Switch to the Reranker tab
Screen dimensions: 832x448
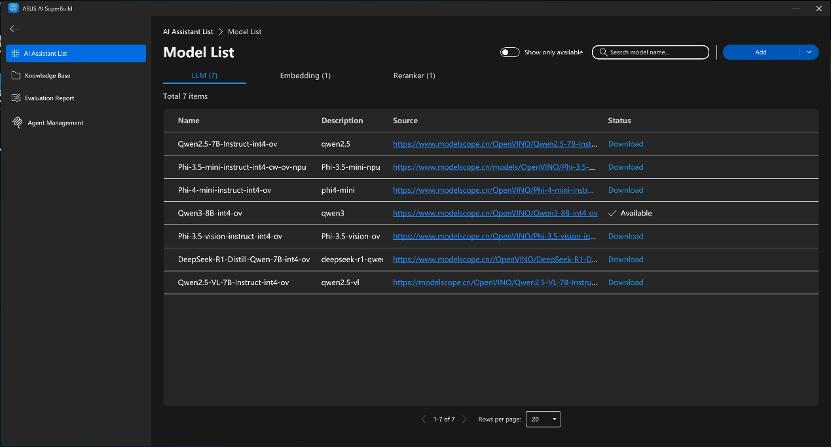tap(416, 76)
